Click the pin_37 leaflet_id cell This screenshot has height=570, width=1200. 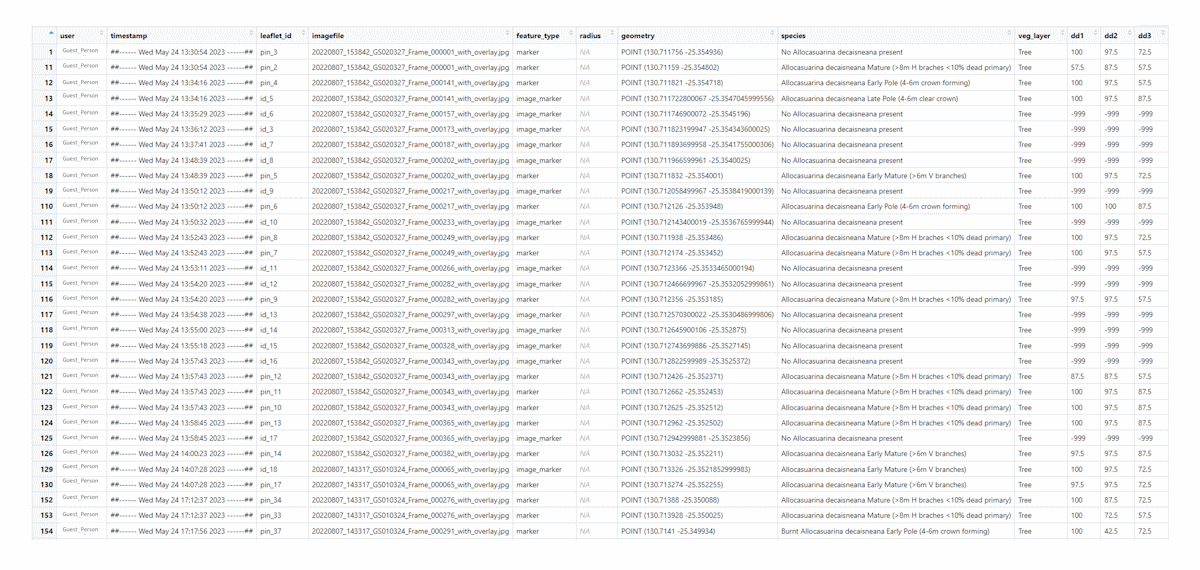(x=271, y=531)
